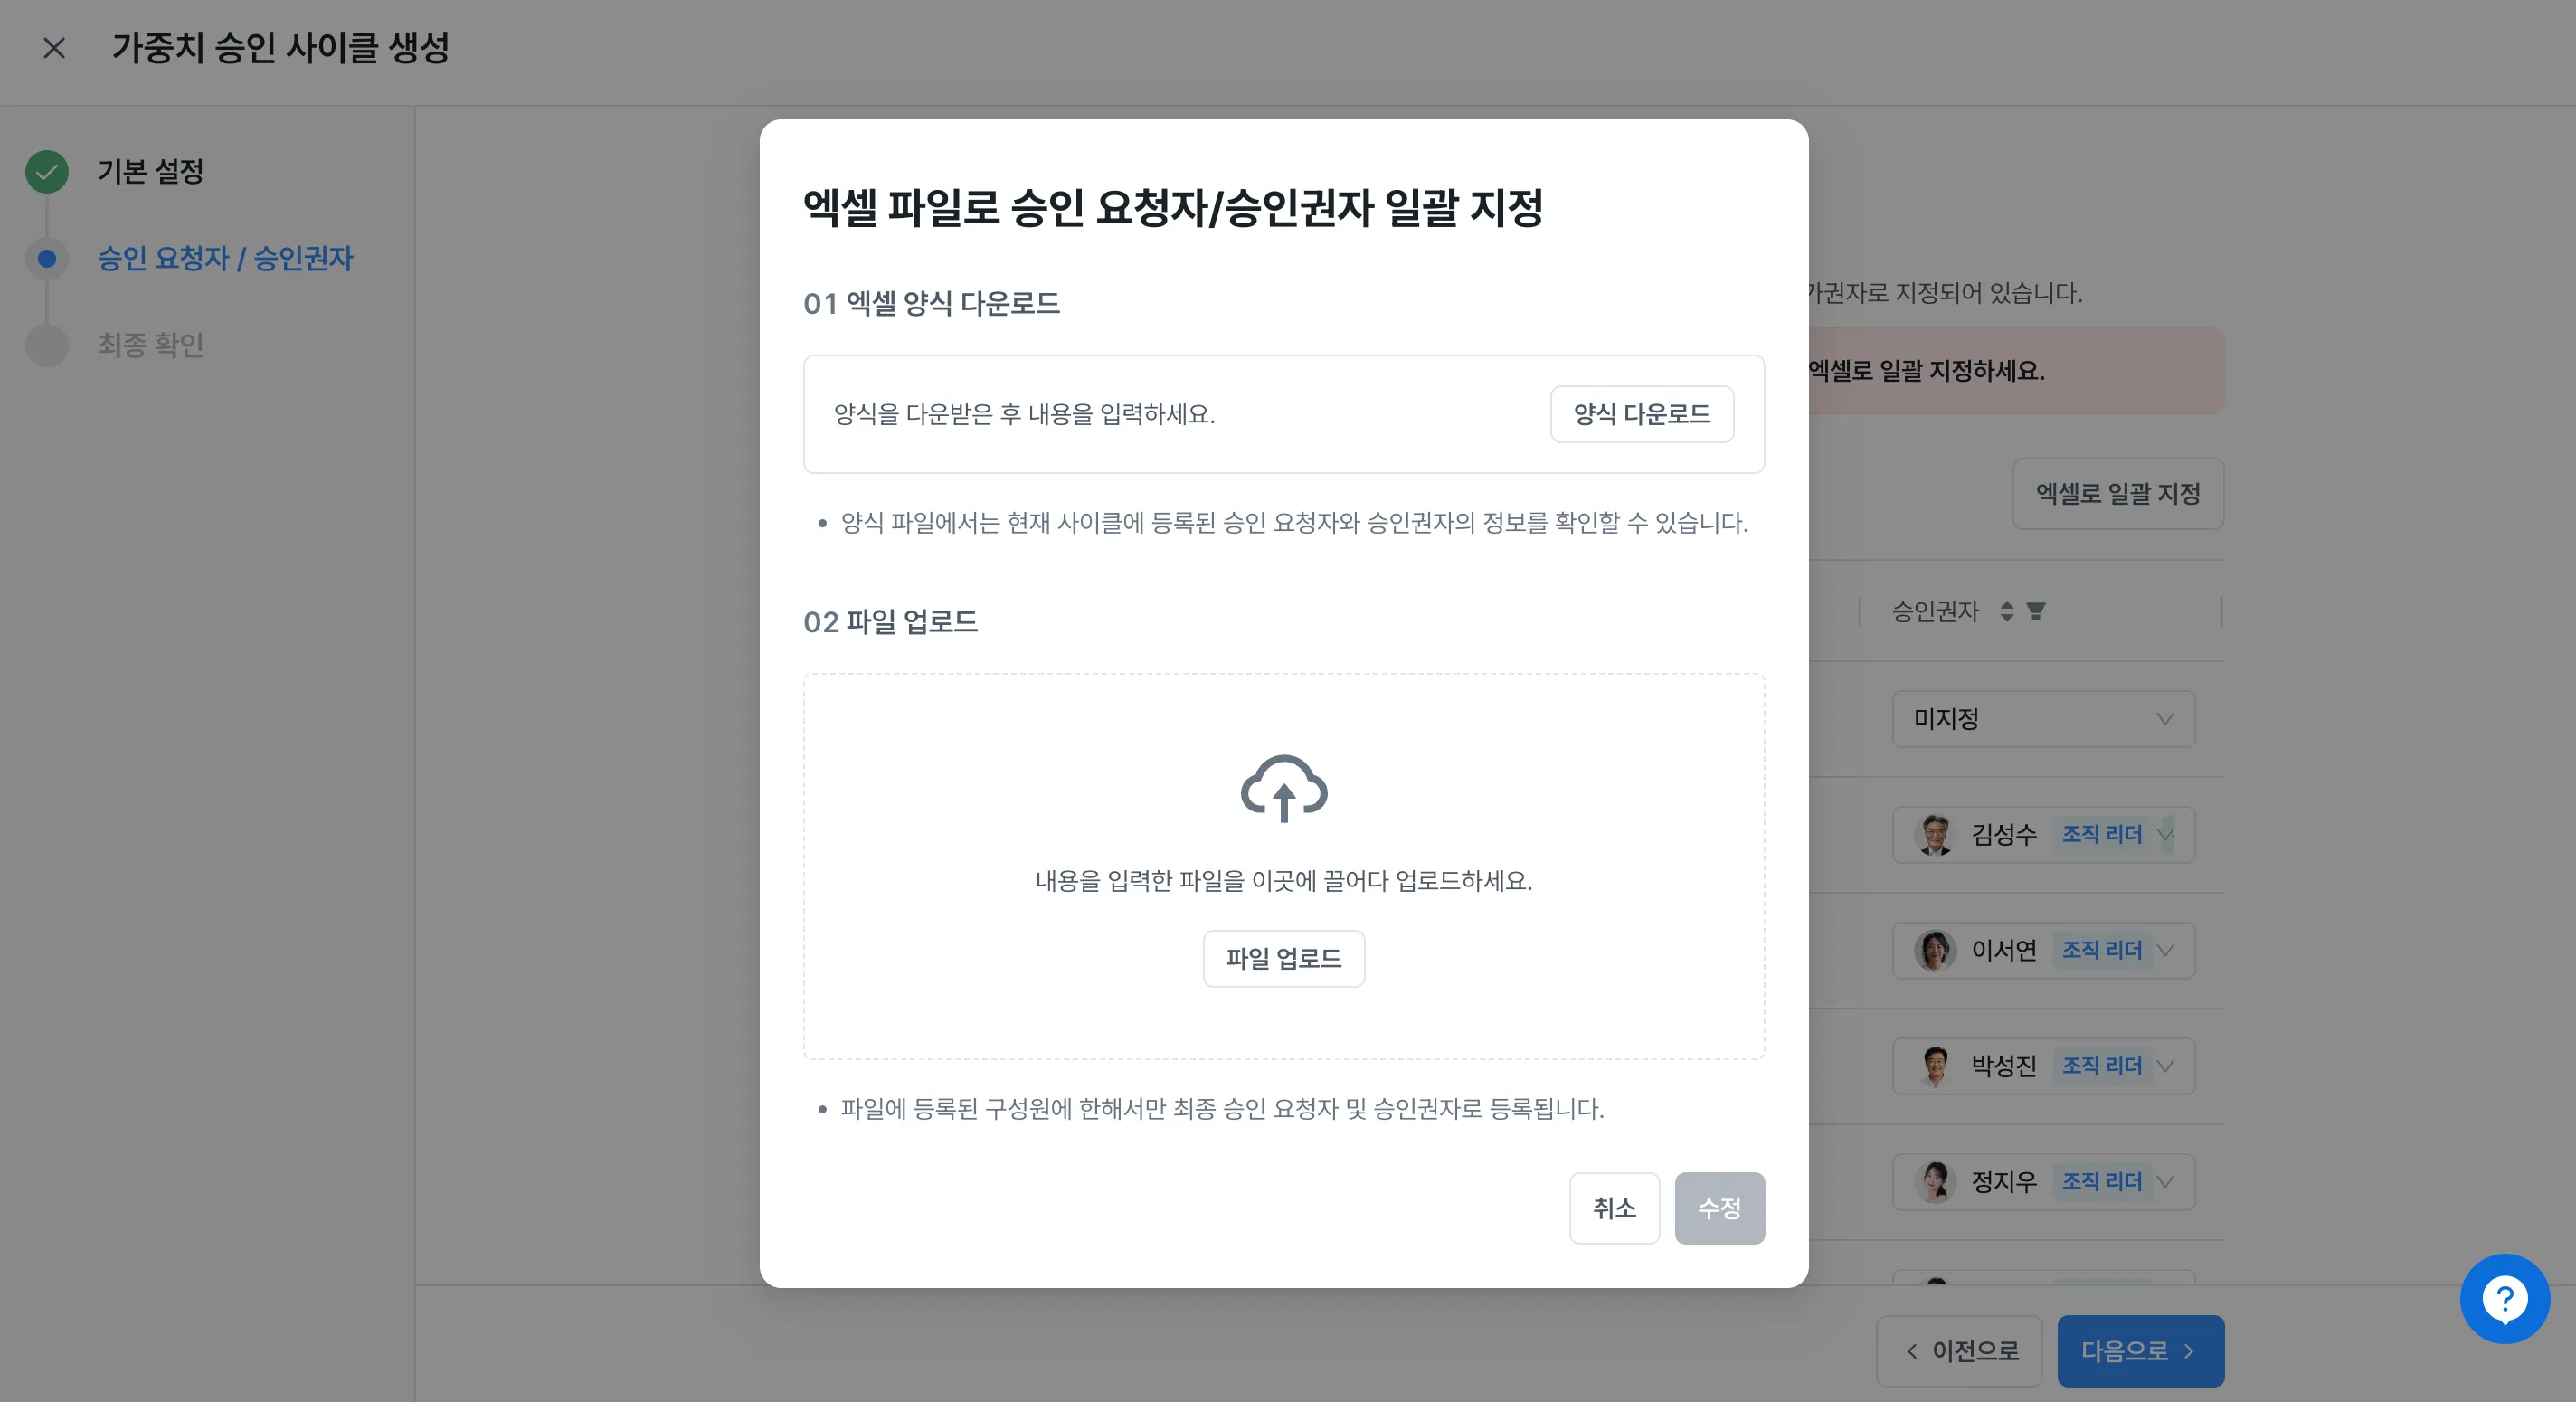Click the 조직 리더 tag next to 김성수
This screenshot has height=1402, width=2576.
tap(2101, 835)
